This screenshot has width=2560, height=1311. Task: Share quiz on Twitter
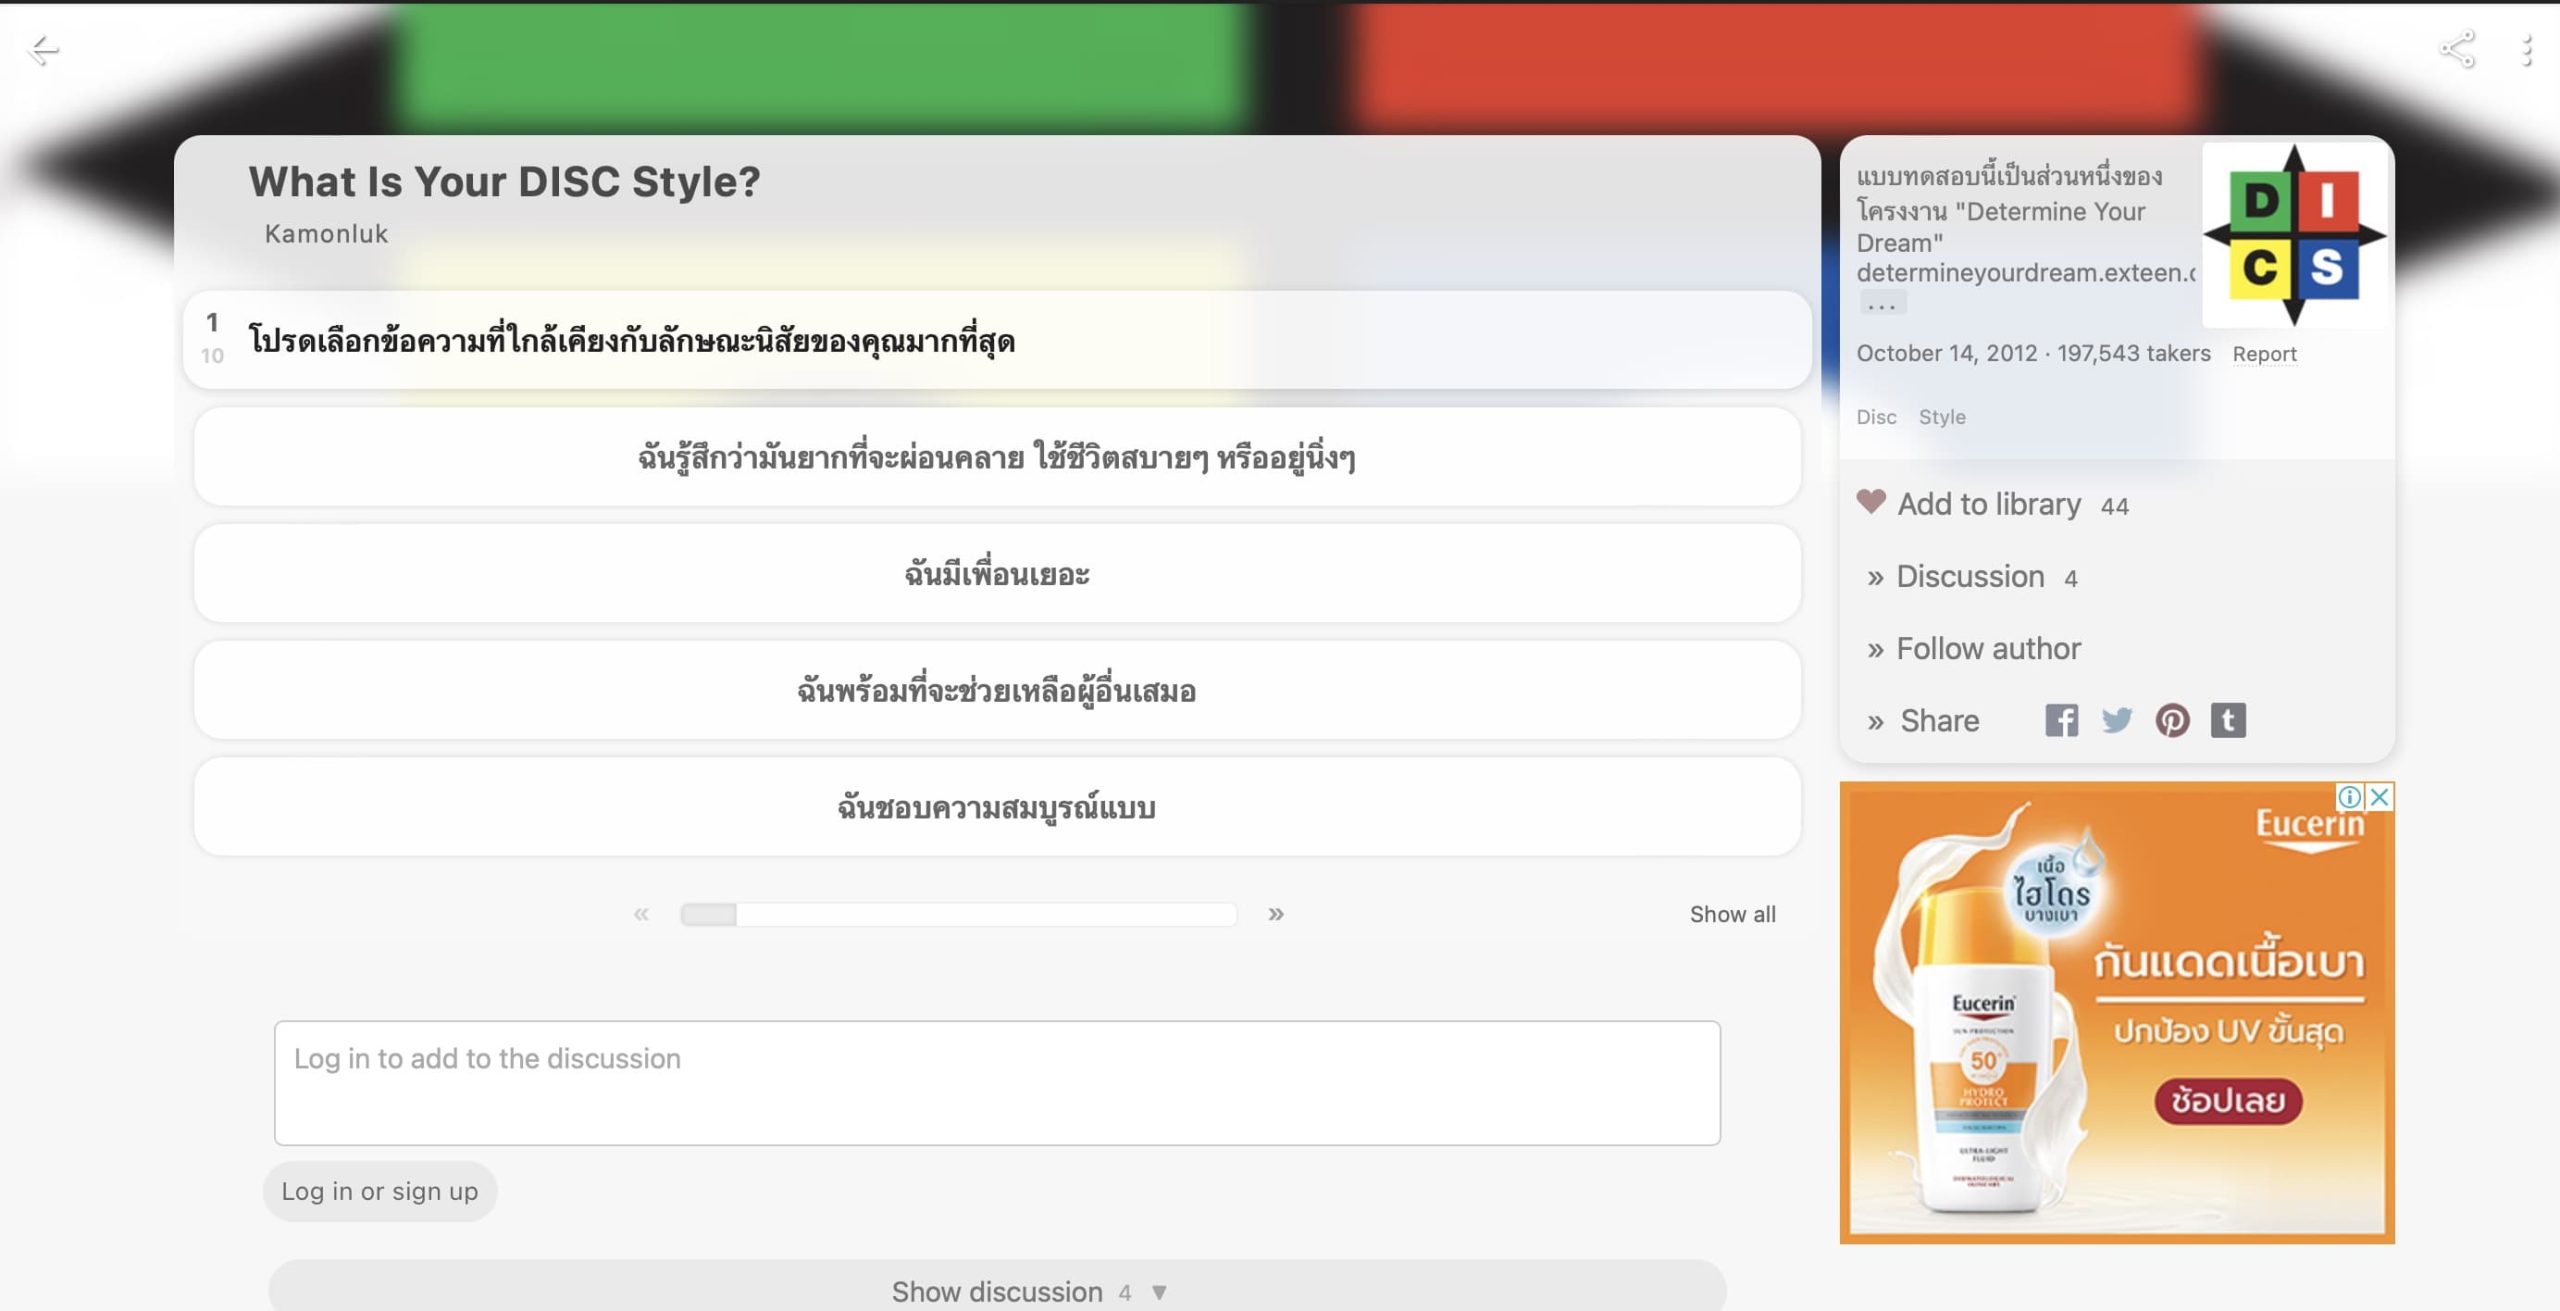click(2116, 720)
